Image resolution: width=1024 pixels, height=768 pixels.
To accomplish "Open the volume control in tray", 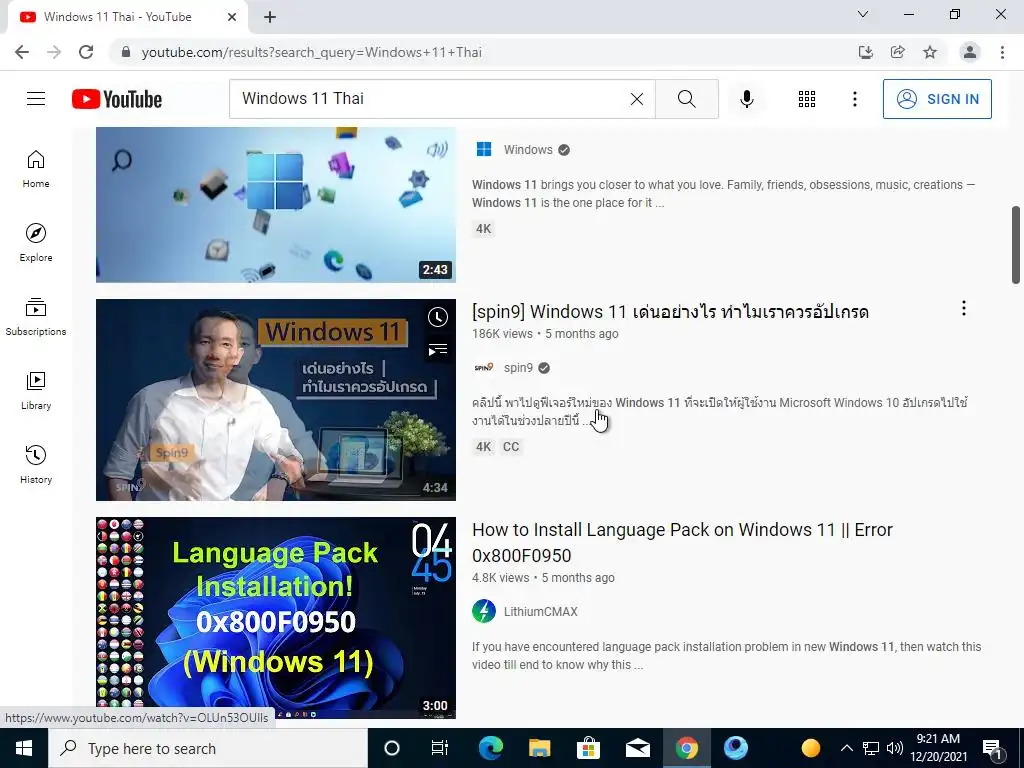I will (x=895, y=748).
